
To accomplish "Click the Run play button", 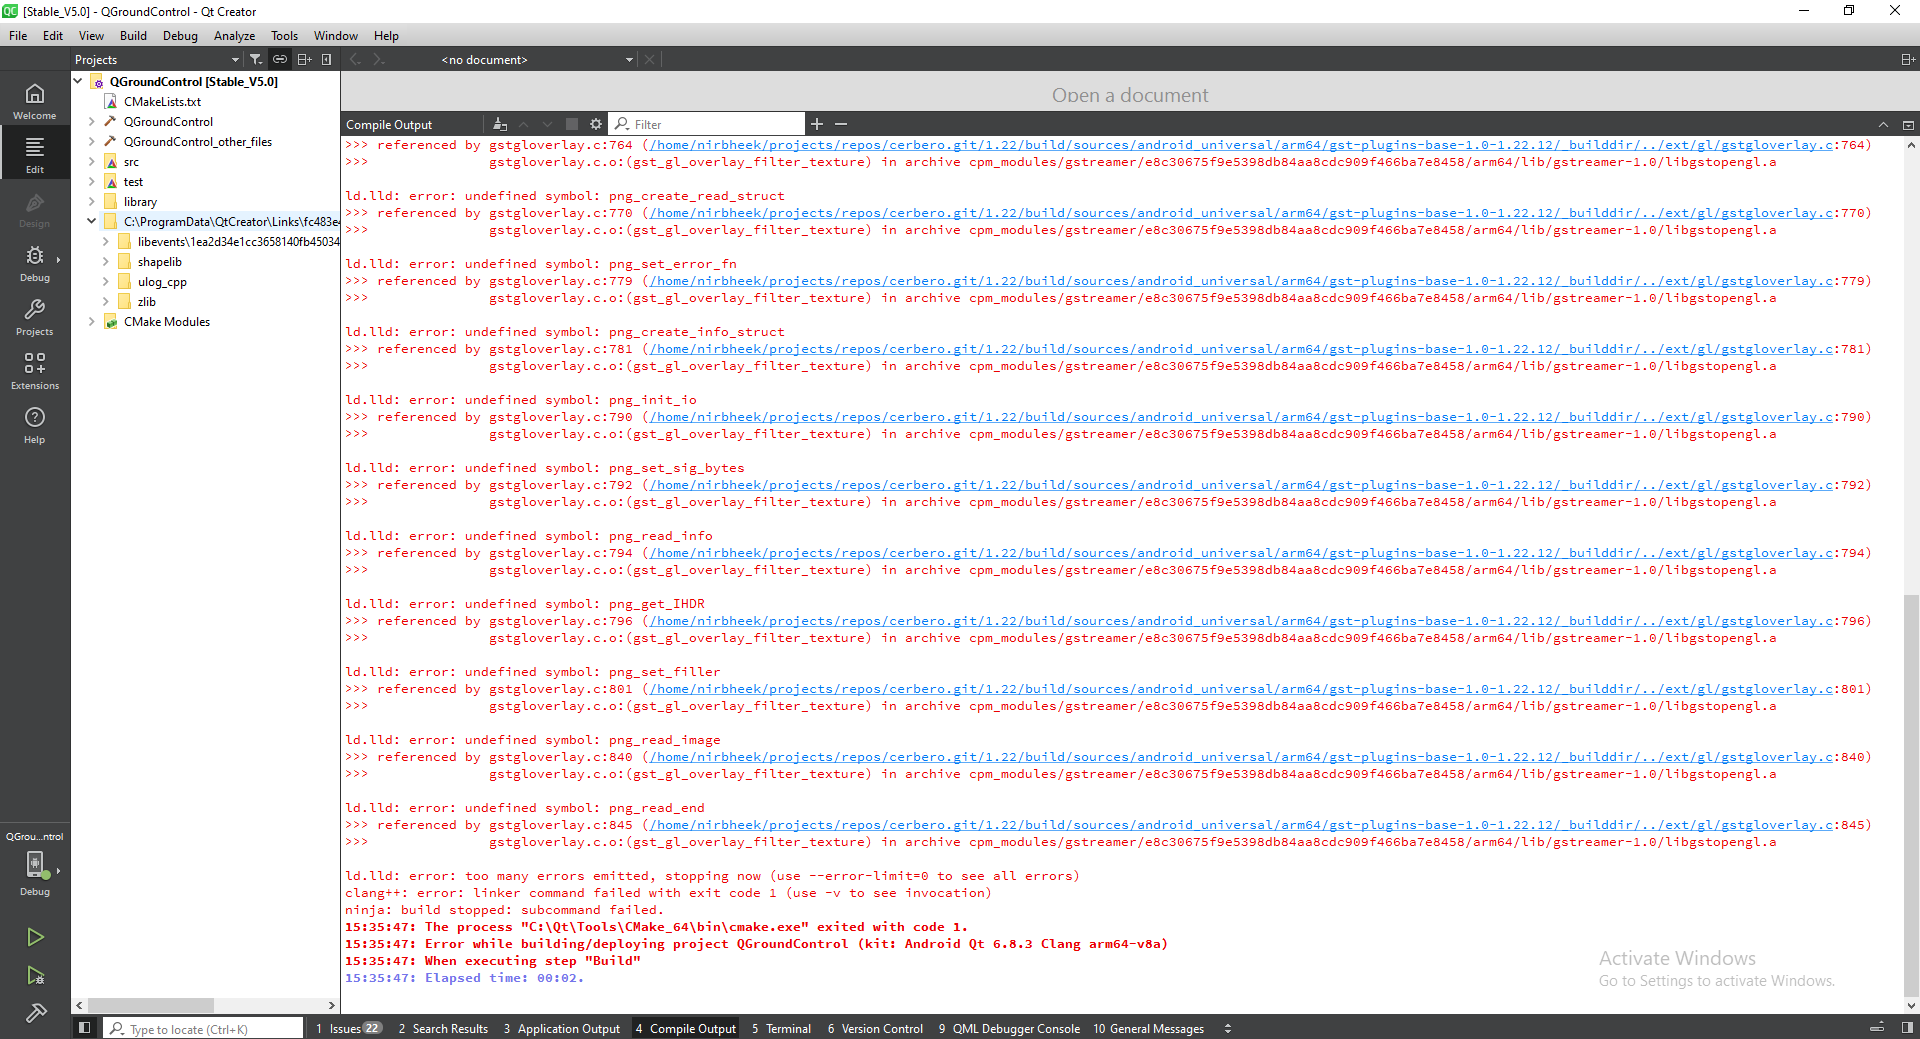I will pos(35,937).
